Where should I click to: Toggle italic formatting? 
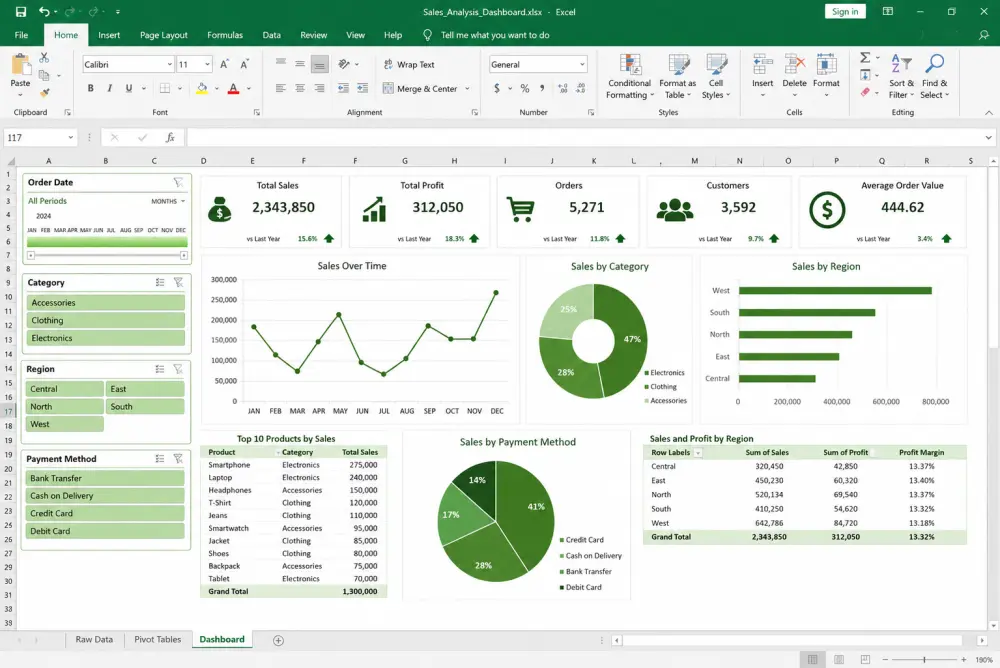tap(110, 88)
